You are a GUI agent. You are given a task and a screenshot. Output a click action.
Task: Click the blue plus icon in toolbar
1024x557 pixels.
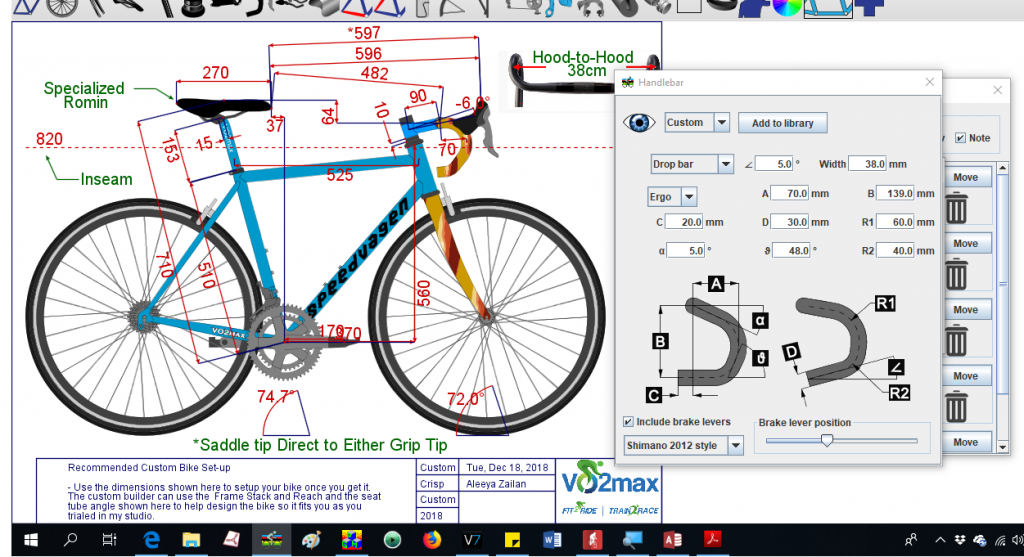click(x=869, y=7)
